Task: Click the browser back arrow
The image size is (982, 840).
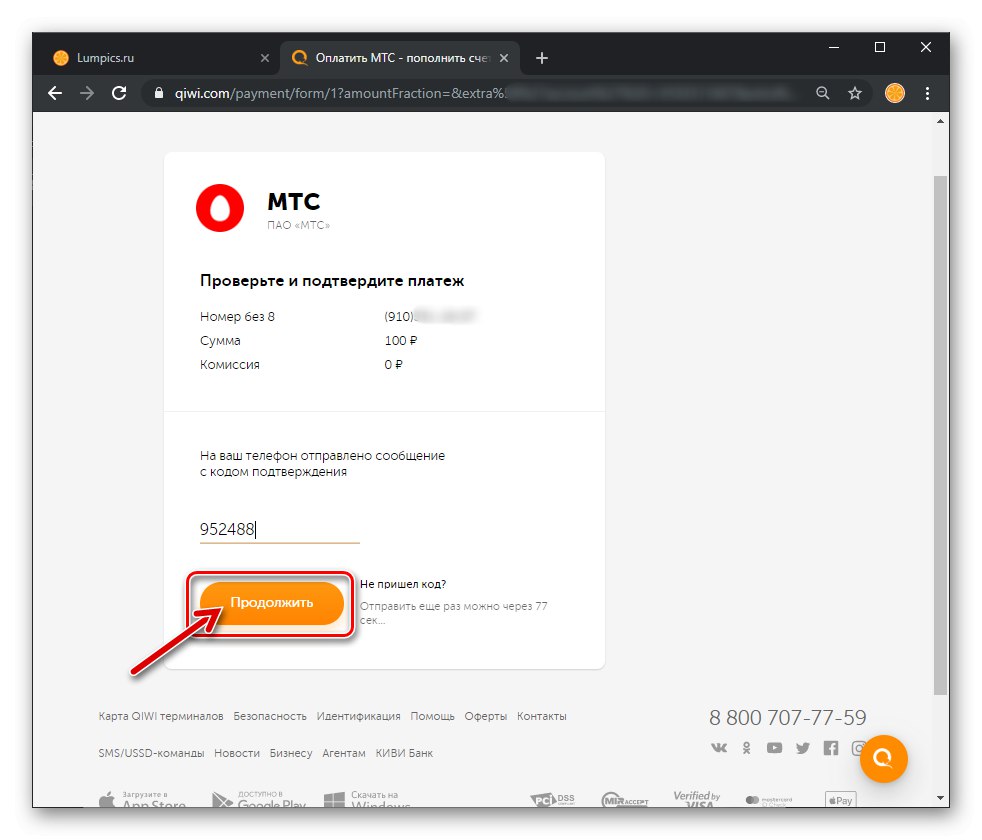Action: (x=55, y=93)
